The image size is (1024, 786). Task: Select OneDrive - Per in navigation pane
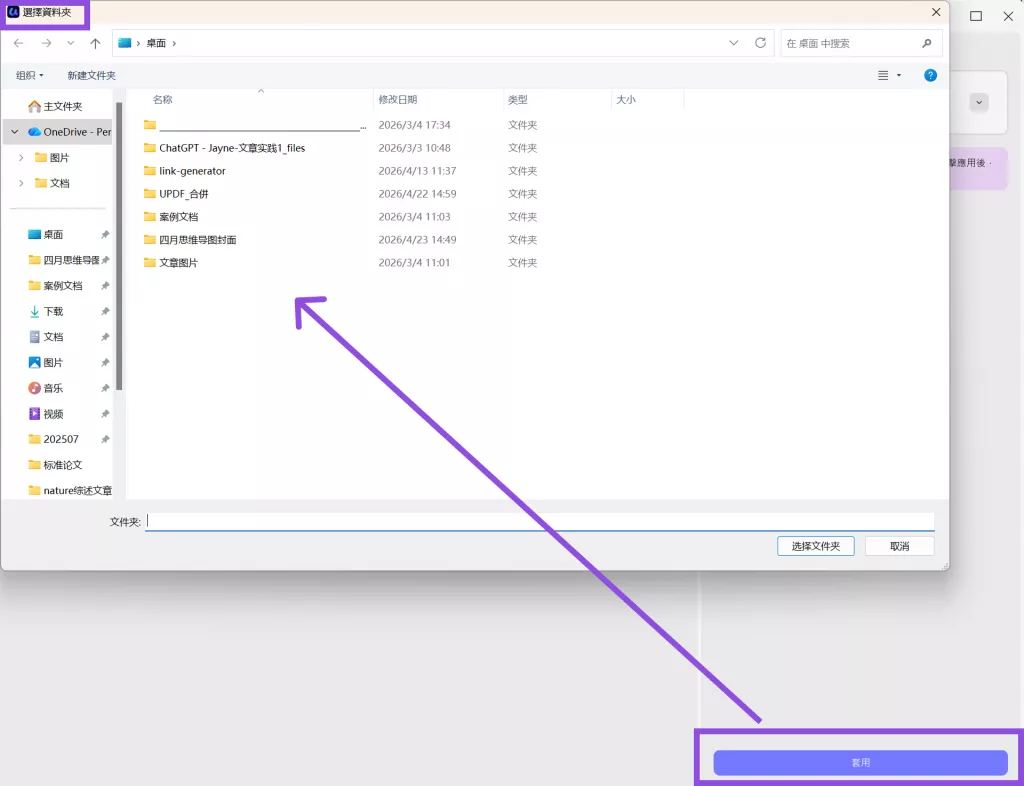69,132
